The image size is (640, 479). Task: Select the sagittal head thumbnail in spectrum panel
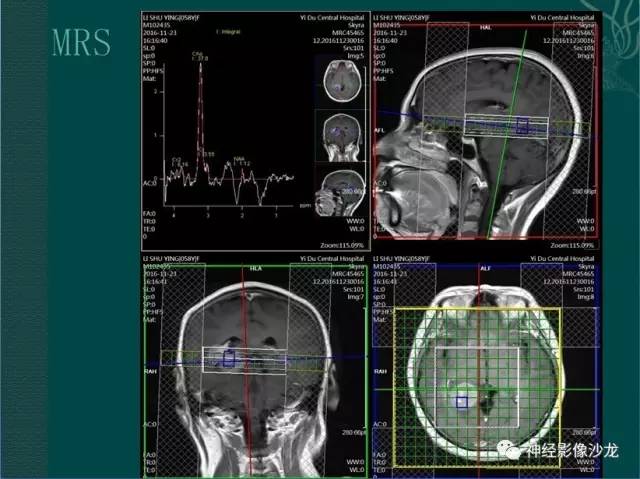click(x=340, y=193)
